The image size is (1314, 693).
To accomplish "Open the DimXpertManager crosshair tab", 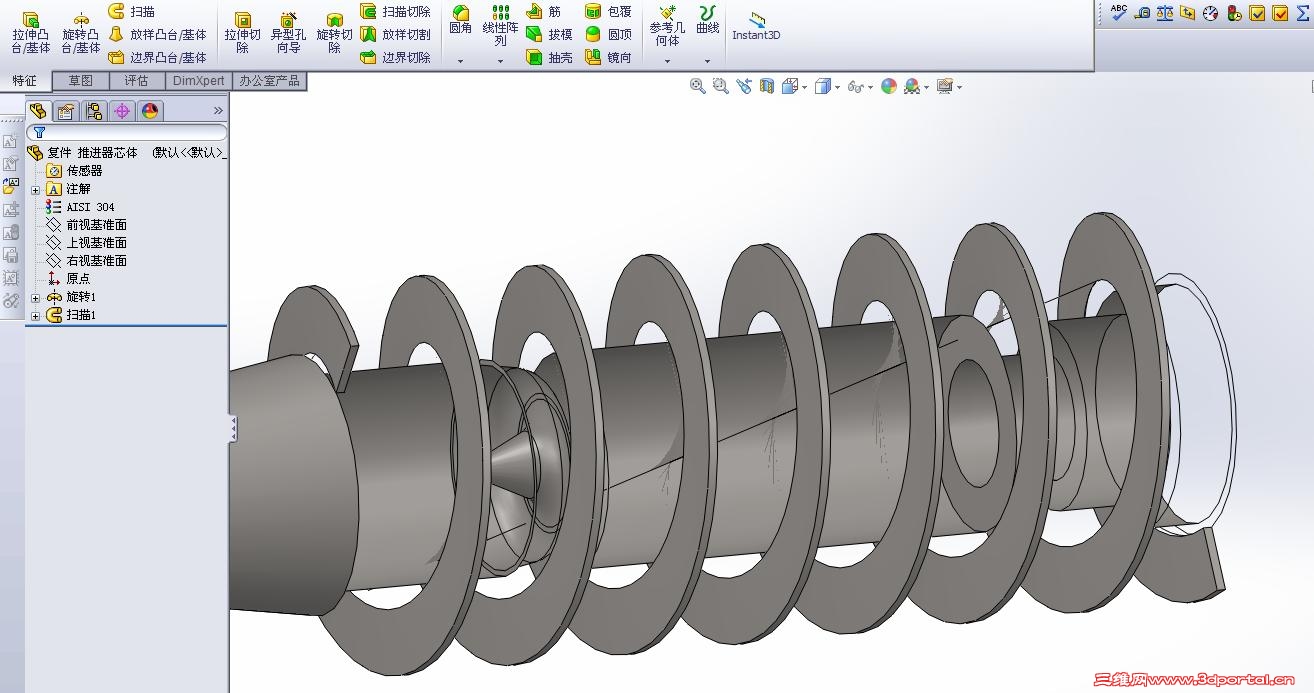I will pos(122,111).
